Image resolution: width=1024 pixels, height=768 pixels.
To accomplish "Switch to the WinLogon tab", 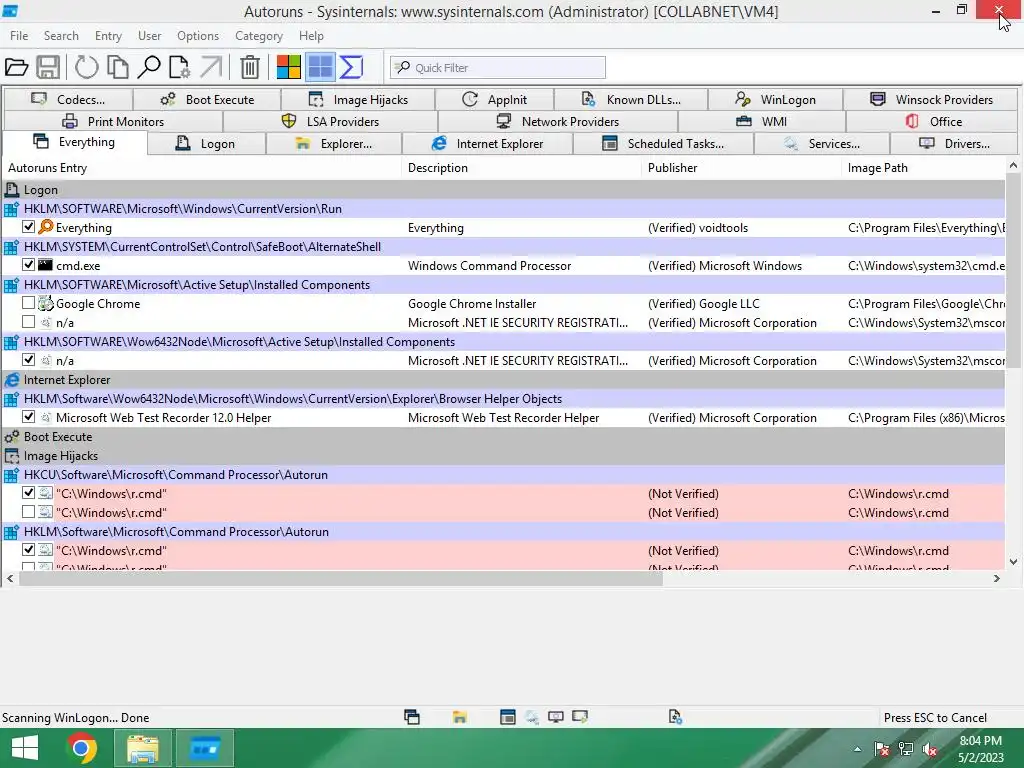I will (775, 99).
